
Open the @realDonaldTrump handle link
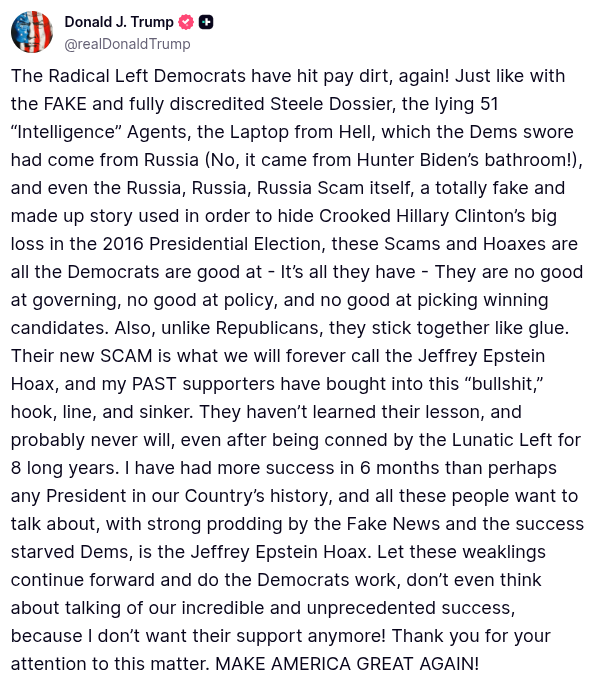pyautogui.click(x=127, y=44)
